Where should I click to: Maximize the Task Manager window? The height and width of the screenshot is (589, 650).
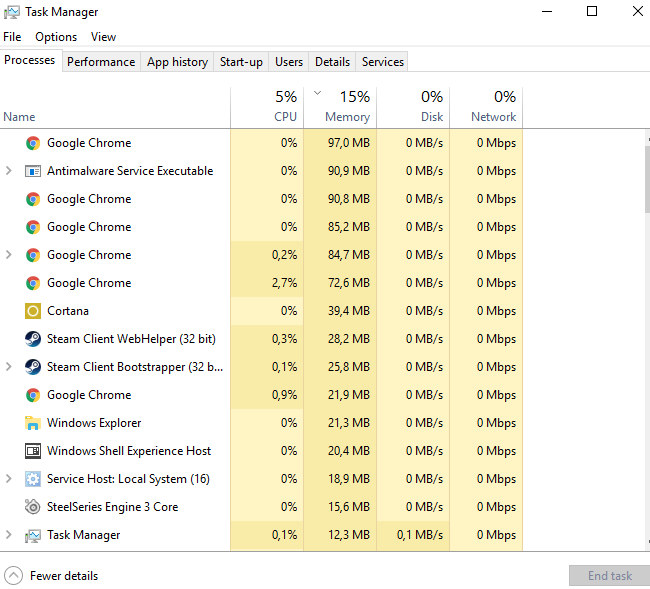[x=592, y=12]
